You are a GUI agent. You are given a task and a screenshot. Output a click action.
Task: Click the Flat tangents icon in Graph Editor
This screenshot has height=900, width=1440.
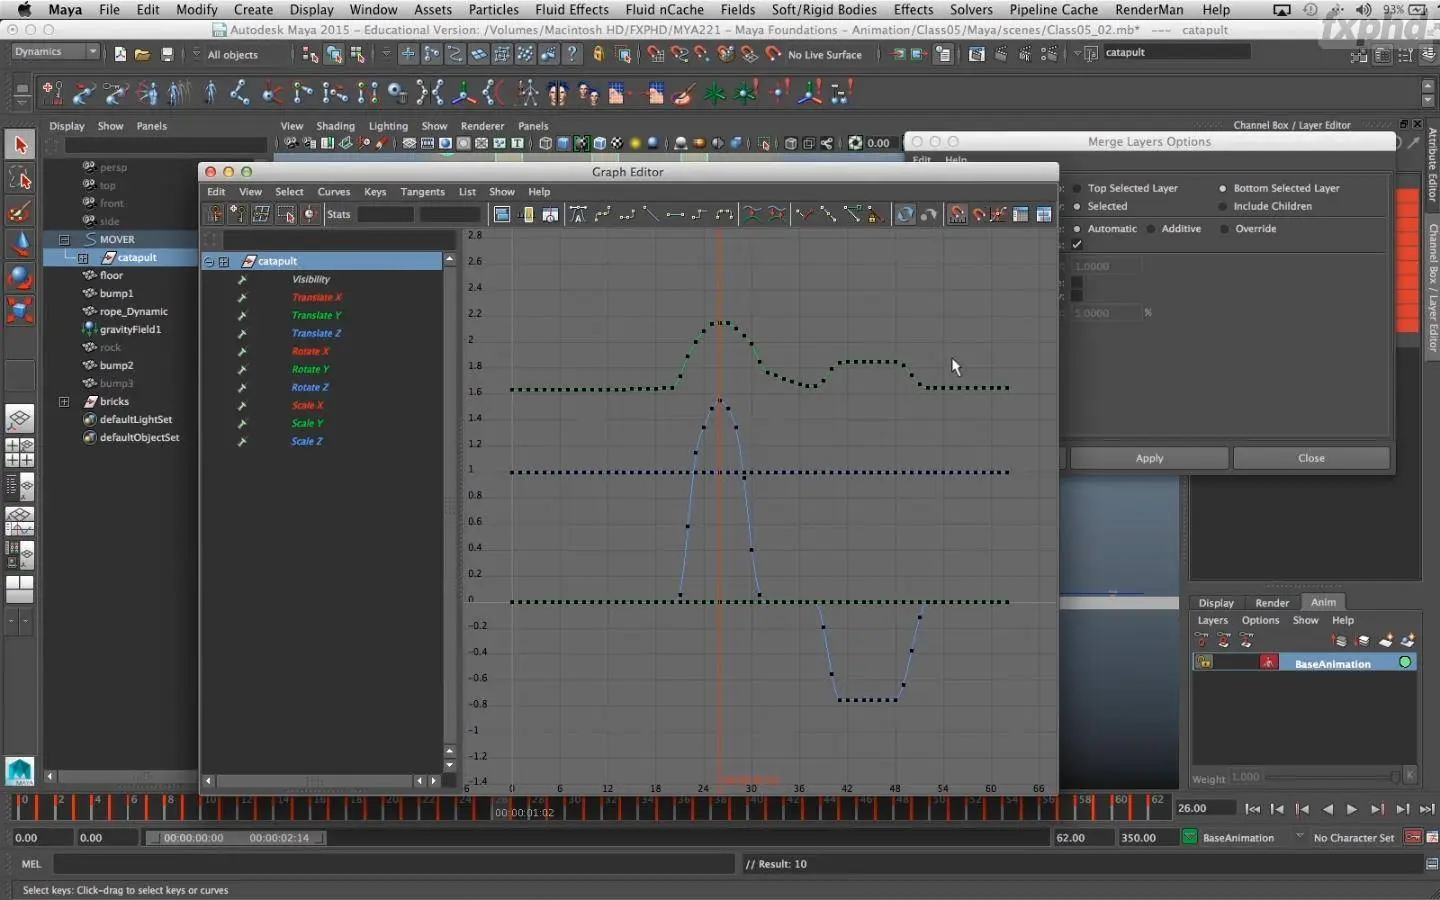point(675,214)
